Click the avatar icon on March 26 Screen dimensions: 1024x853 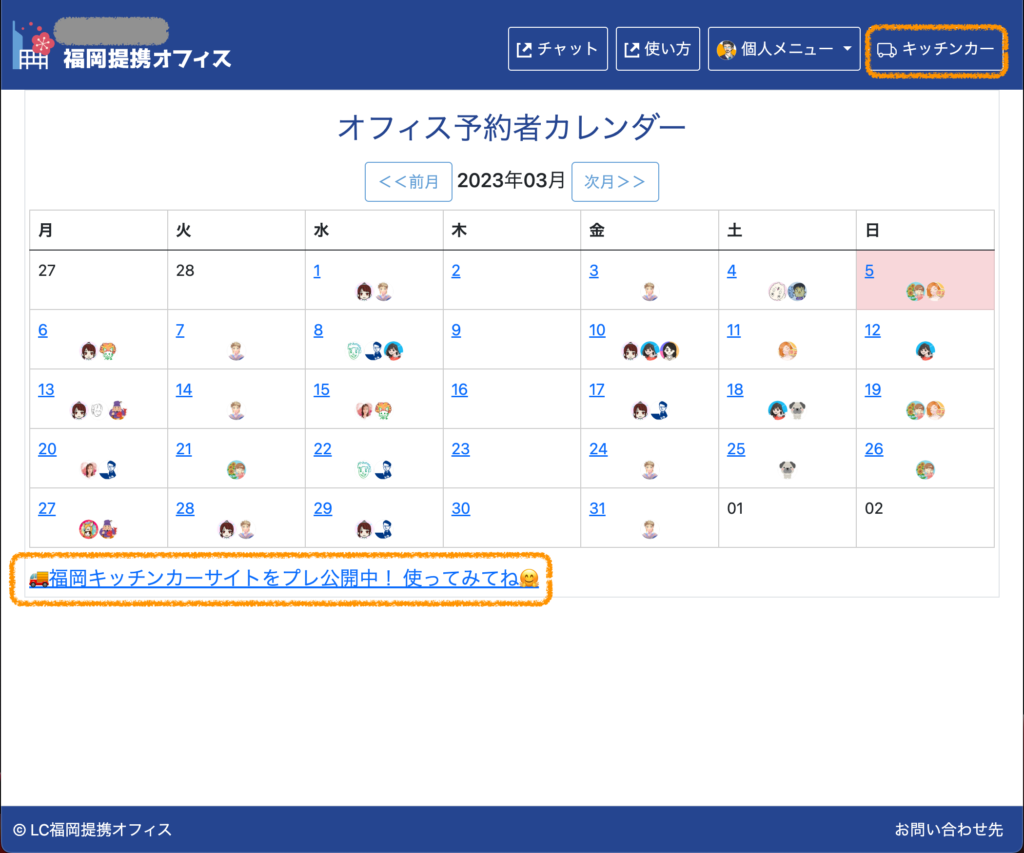[x=925, y=469]
